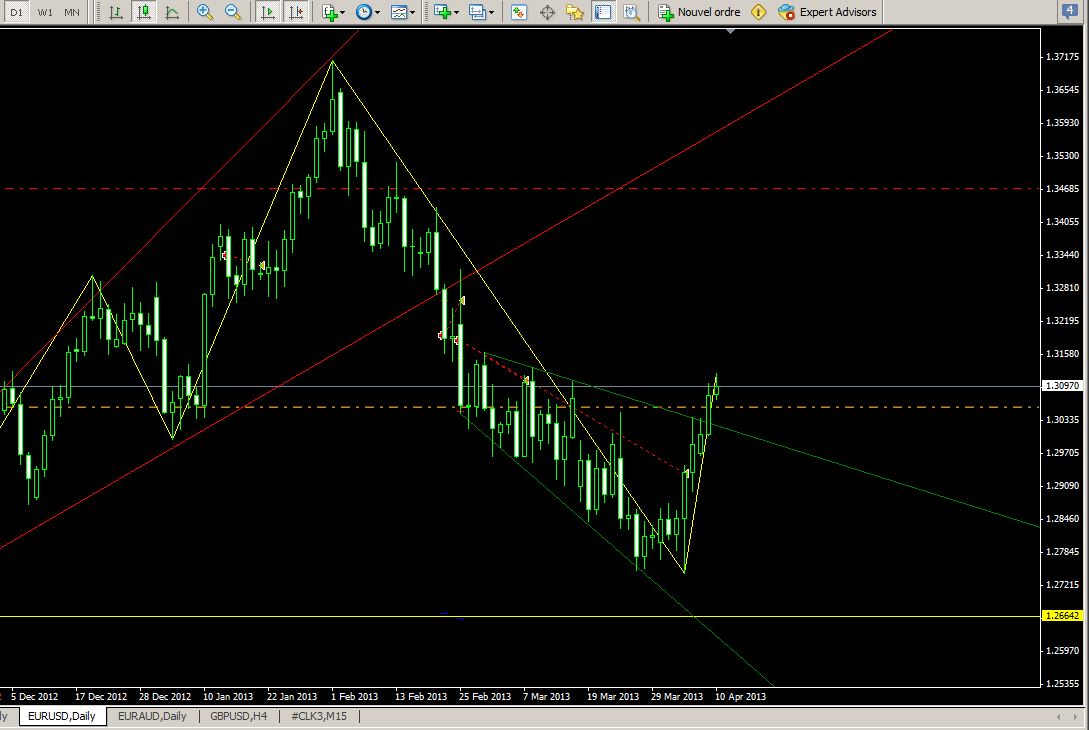
Task: Open the Profiles icon
Action: [476, 12]
